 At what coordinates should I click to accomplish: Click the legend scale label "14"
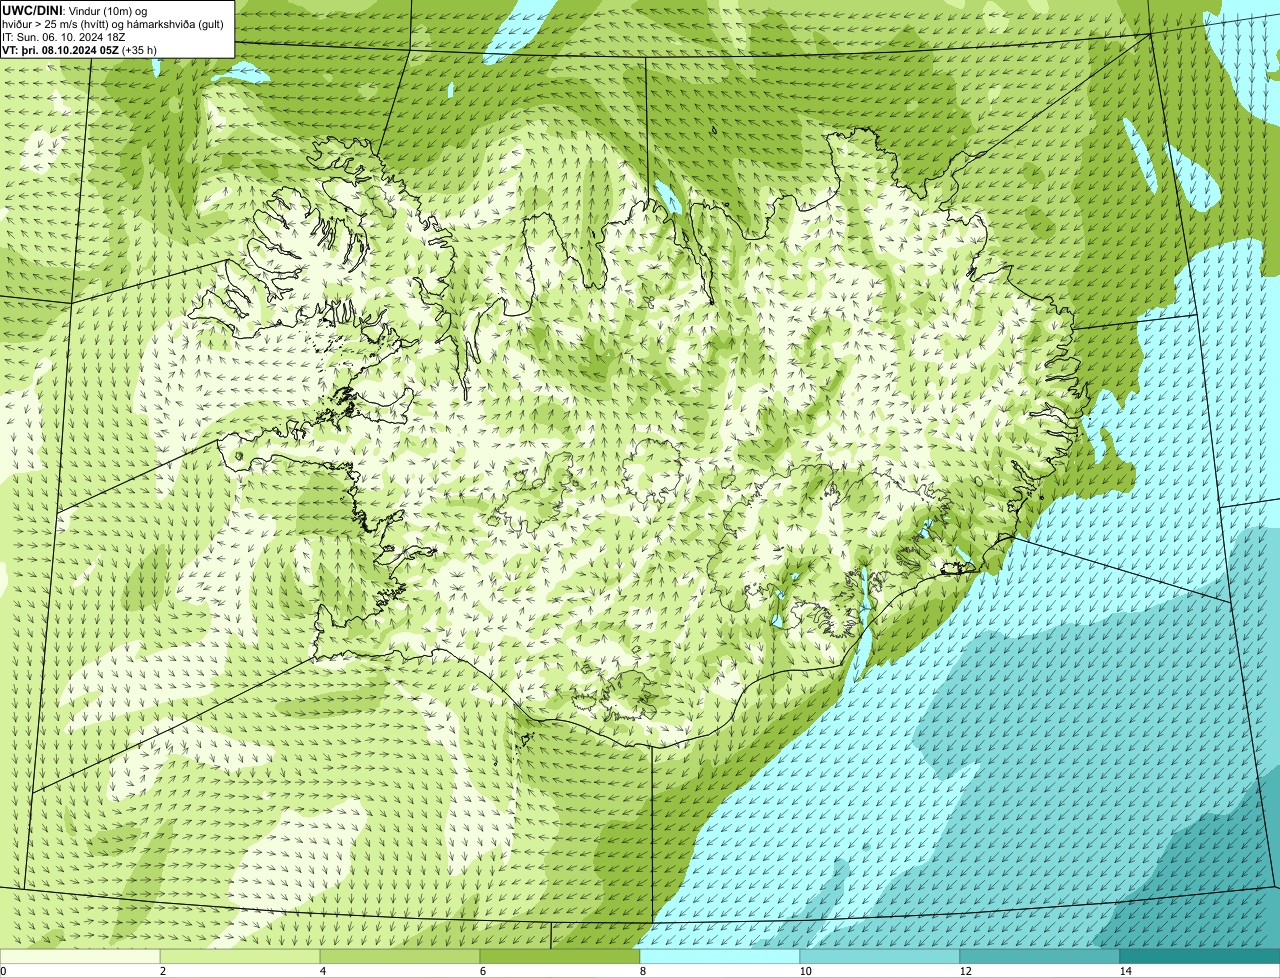(1125, 971)
